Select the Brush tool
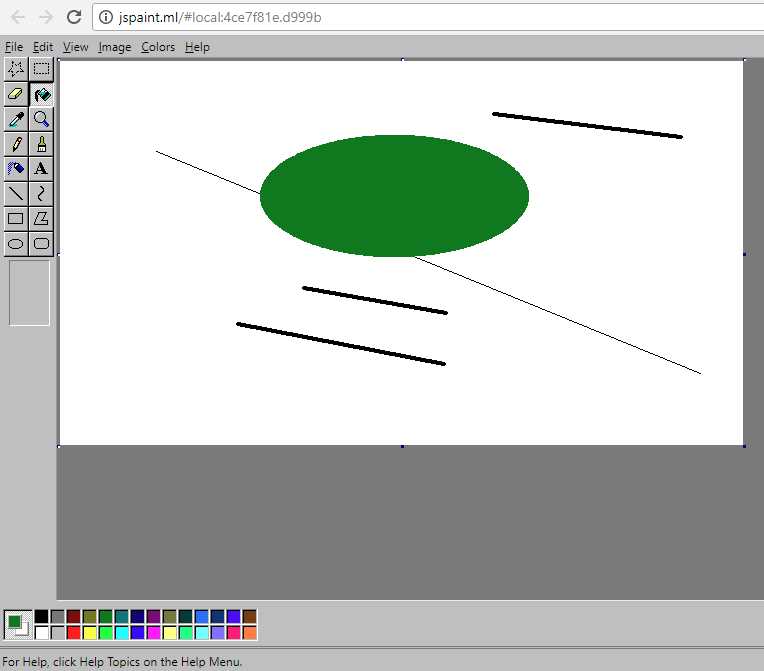The width and height of the screenshot is (764, 671). tap(41, 144)
